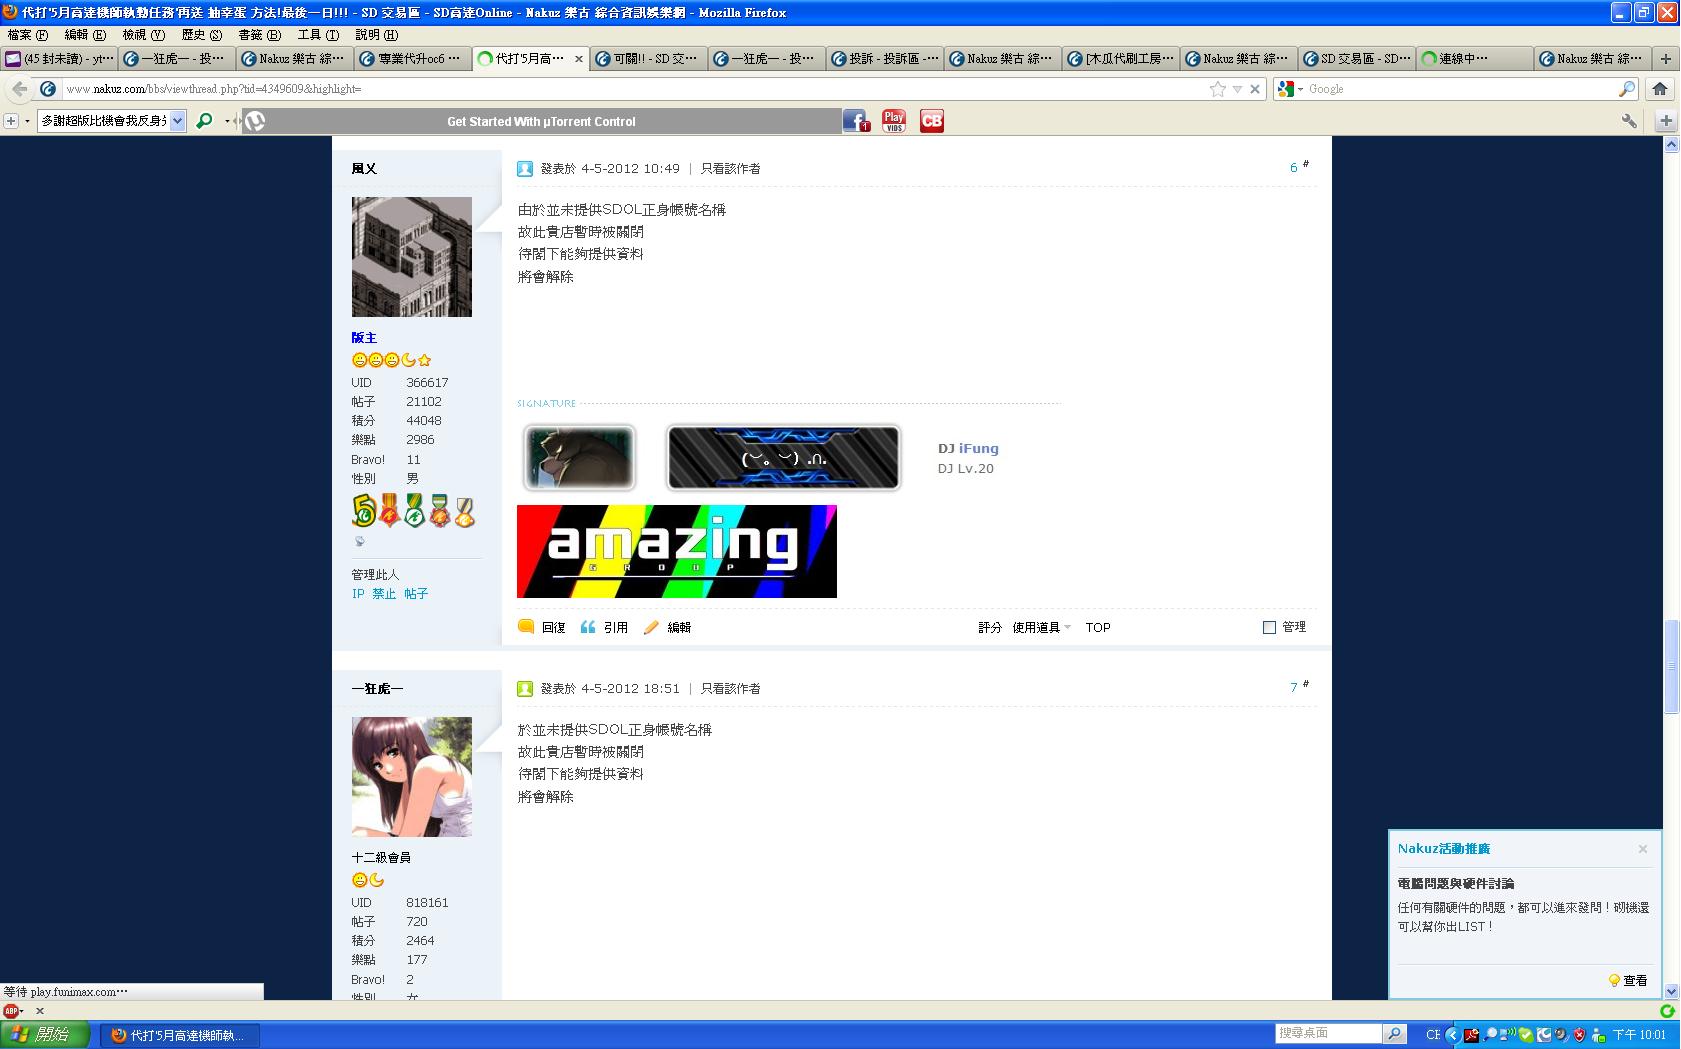Click the Facebook icon in the toolbar
The image size is (1681, 1049).
click(x=856, y=121)
